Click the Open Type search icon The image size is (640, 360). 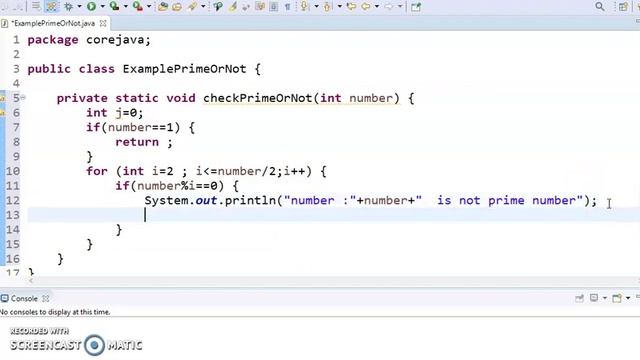218,6
